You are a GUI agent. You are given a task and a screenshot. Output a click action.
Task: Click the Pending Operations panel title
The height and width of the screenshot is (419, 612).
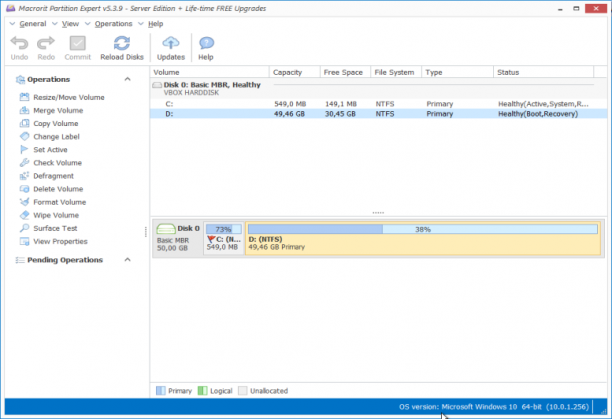click(65, 260)
